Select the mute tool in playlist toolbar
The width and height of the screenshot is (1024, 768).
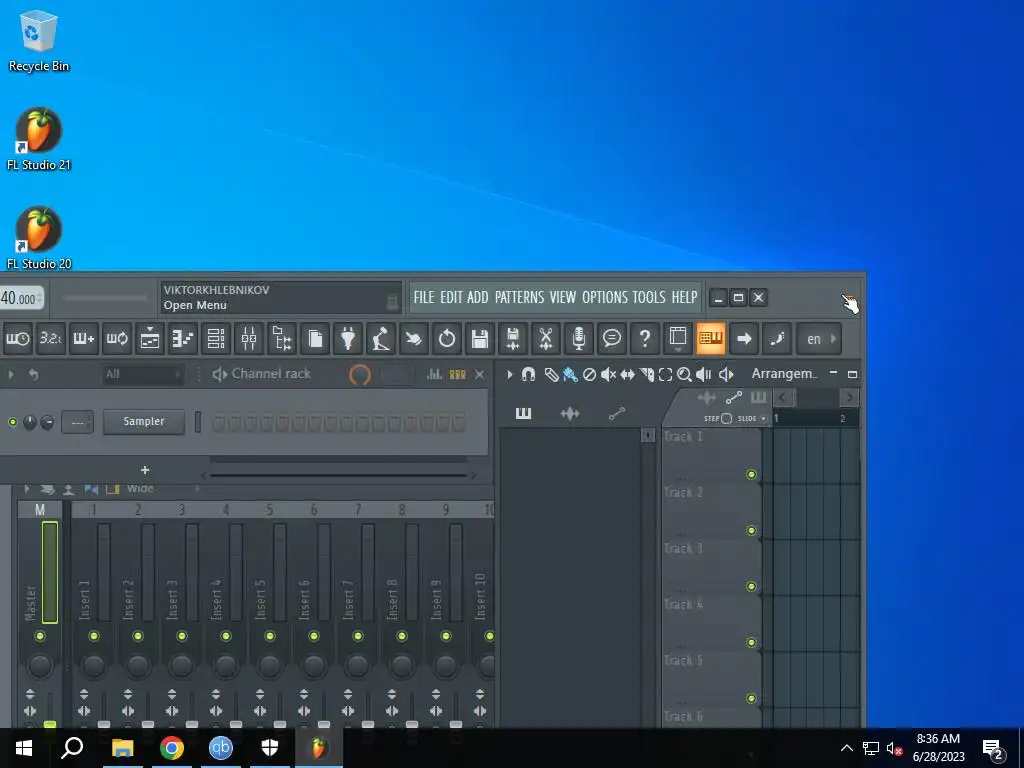609,374
